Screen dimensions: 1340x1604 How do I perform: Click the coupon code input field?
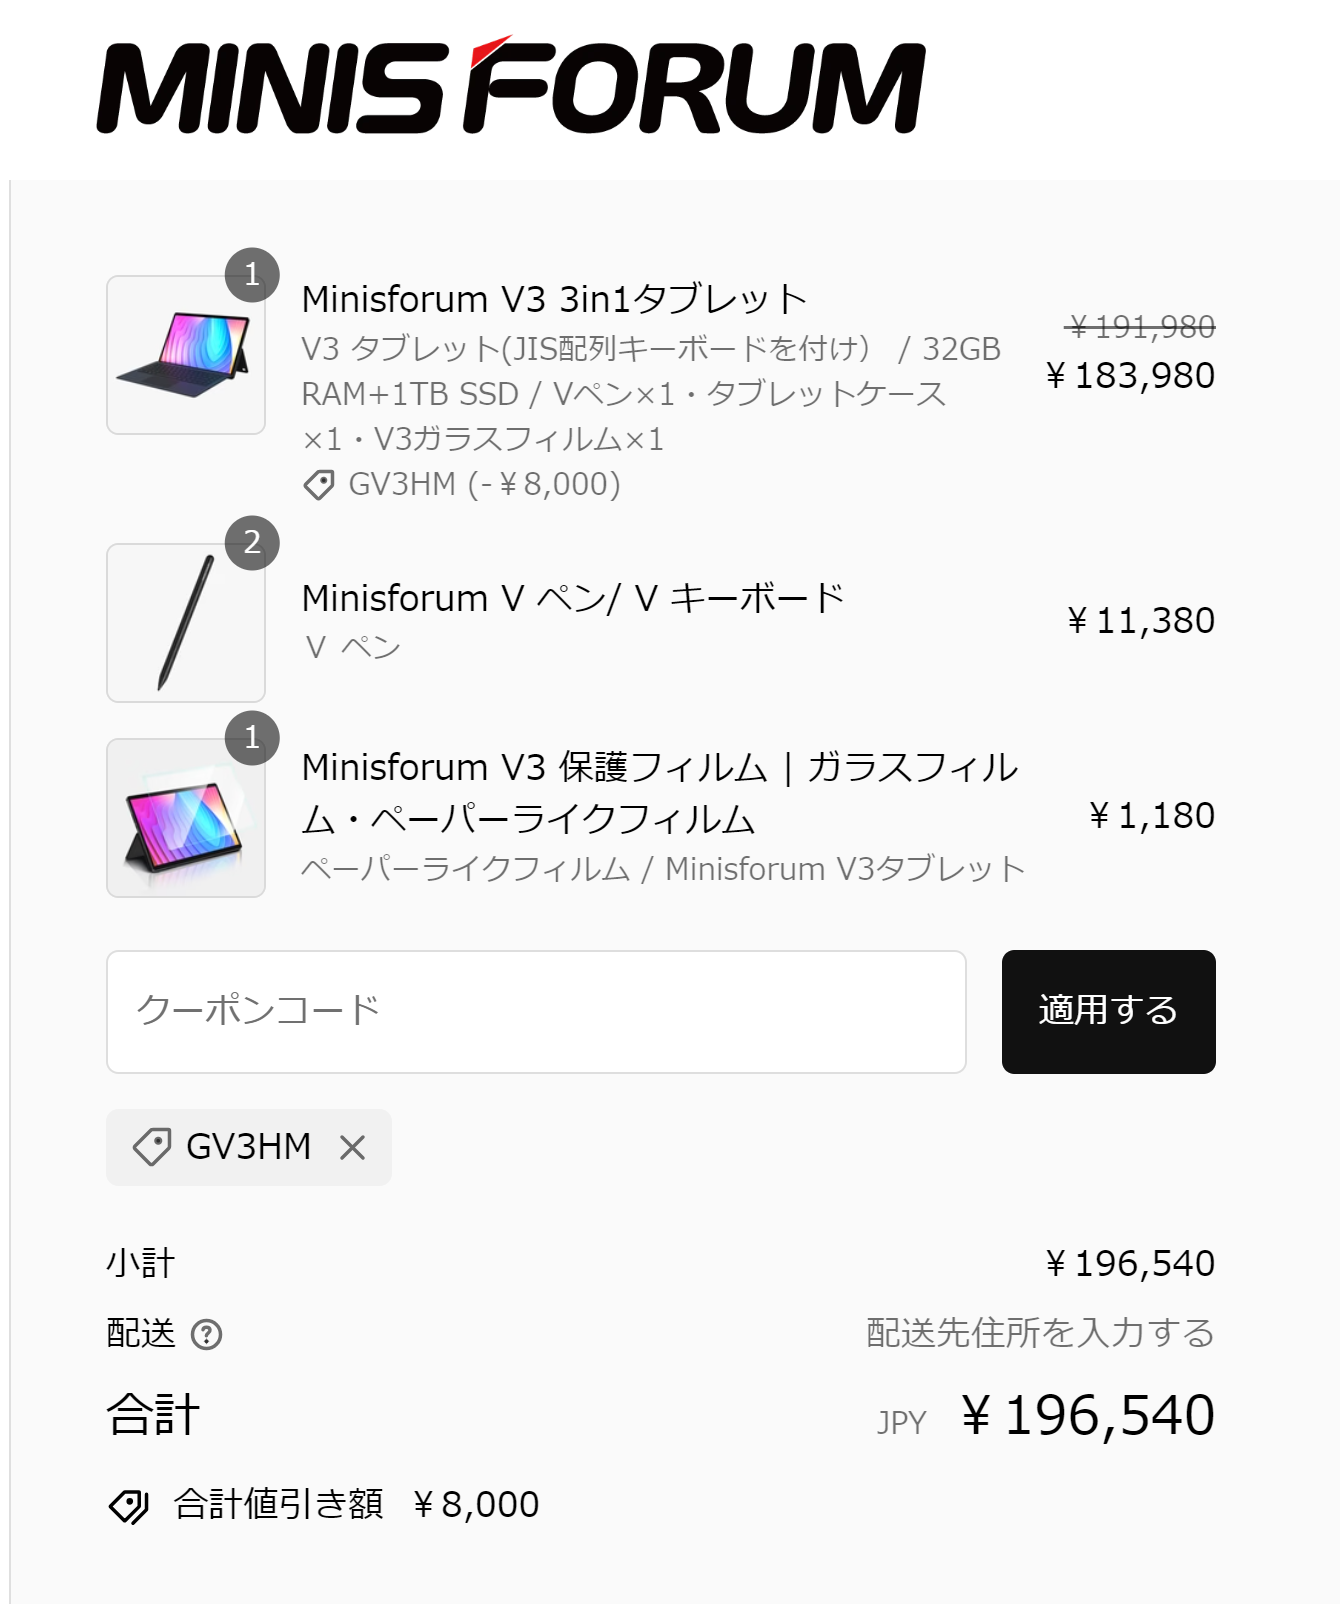536,1011
